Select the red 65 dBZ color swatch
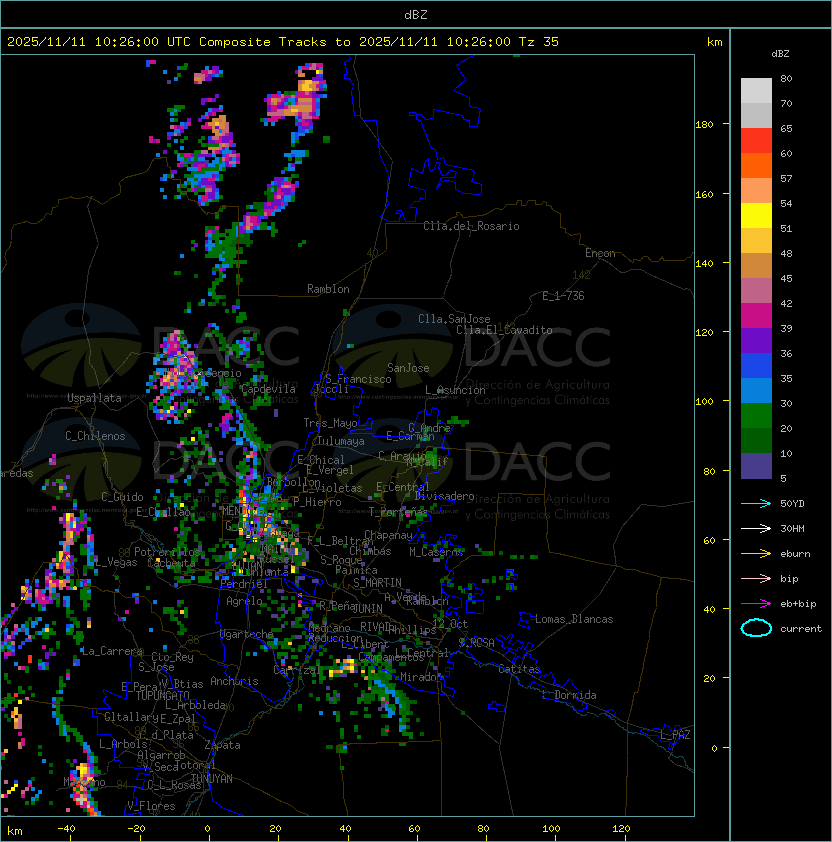The width and height of the screenshot is (832, 842). [x=756, y=141]
